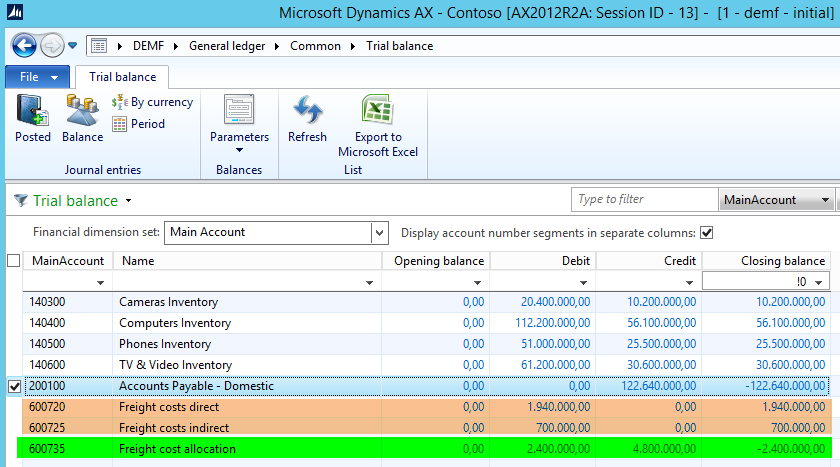
Task: Refresh the trial balance list
Action: tap(307, 119)
